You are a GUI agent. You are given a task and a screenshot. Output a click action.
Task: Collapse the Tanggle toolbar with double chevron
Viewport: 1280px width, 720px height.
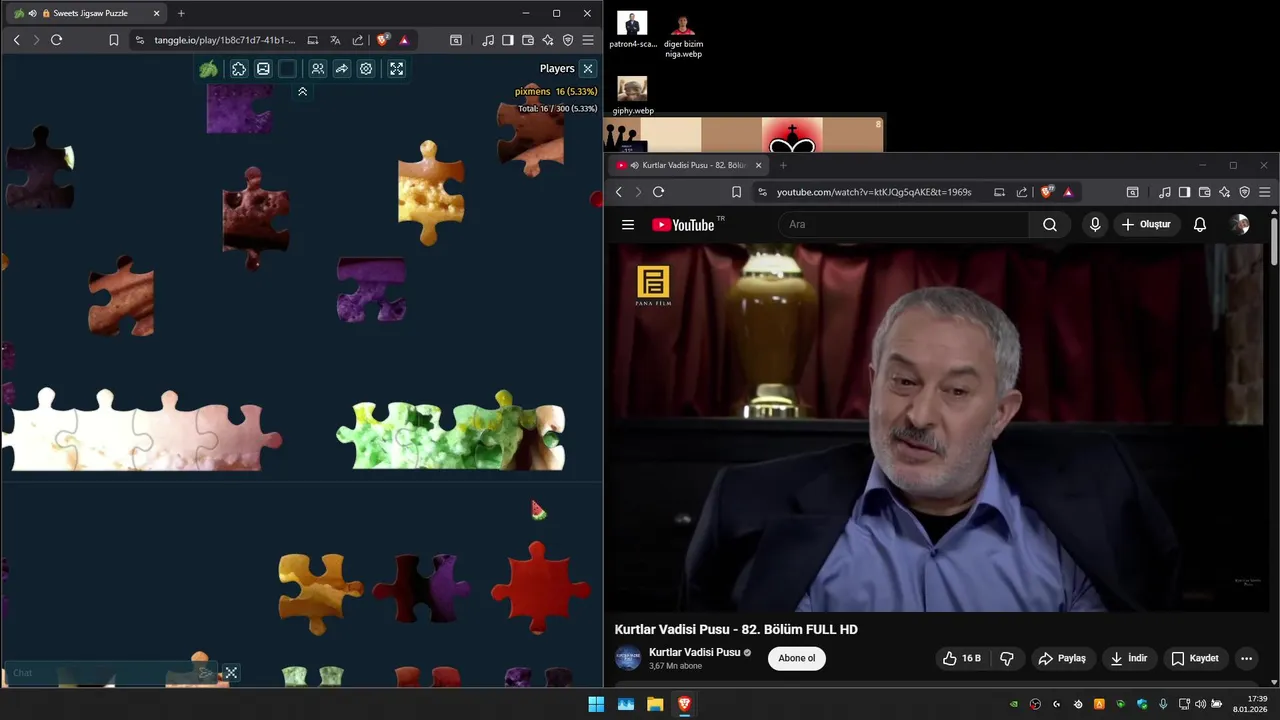coord(302,91)
